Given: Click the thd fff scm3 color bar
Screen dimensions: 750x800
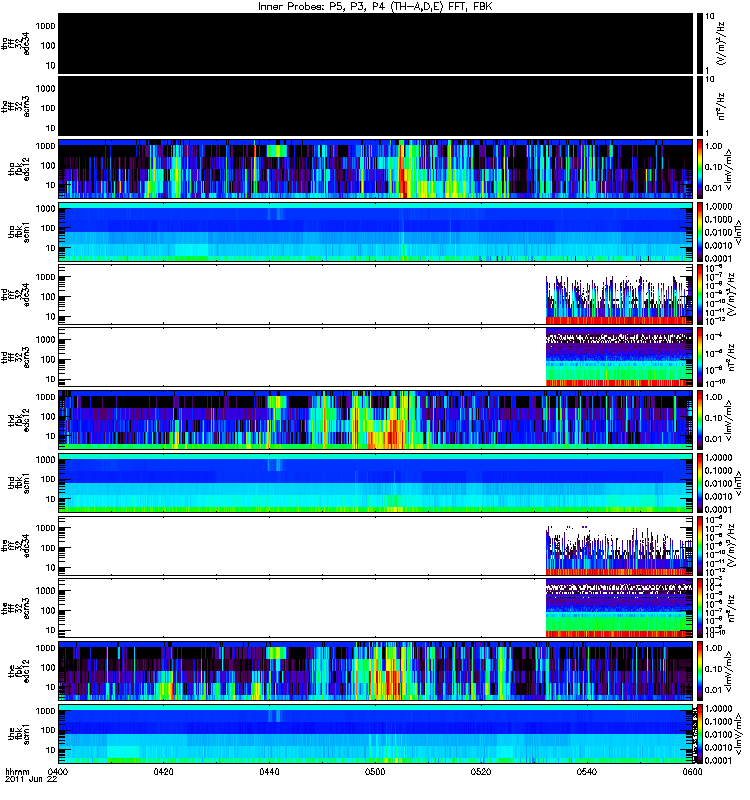Looking at the screenshot, I should pyautogui.click(x=700, y=357).
